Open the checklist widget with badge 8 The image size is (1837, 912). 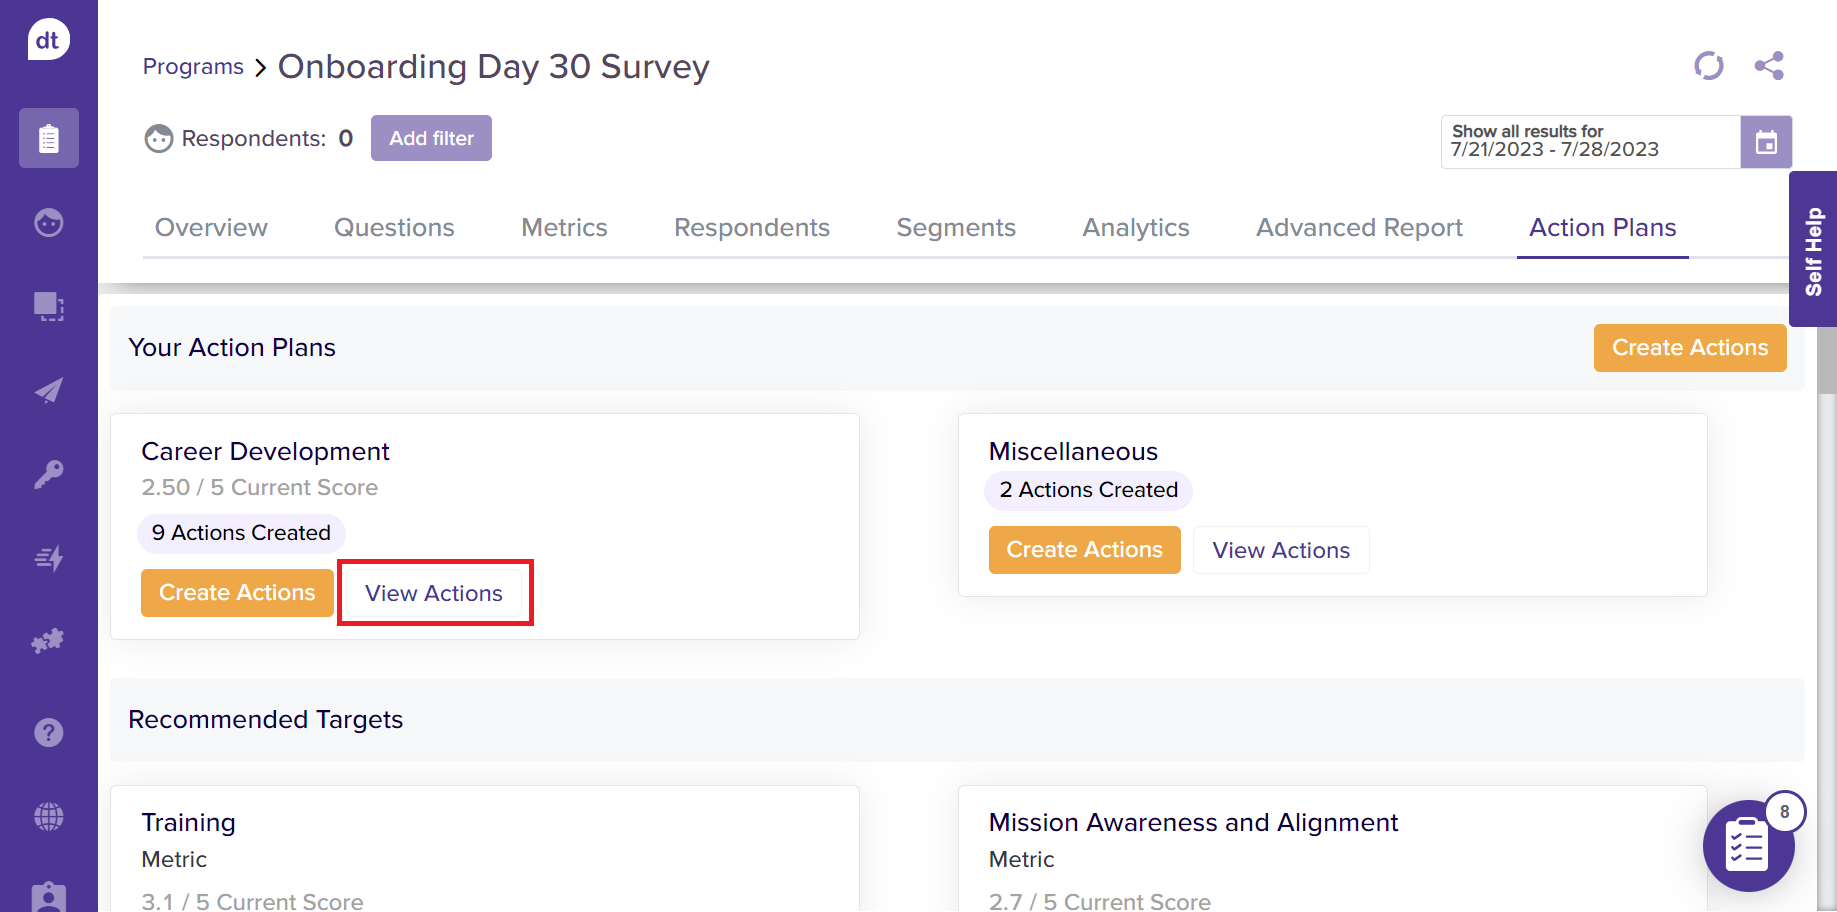[1748, 846]
